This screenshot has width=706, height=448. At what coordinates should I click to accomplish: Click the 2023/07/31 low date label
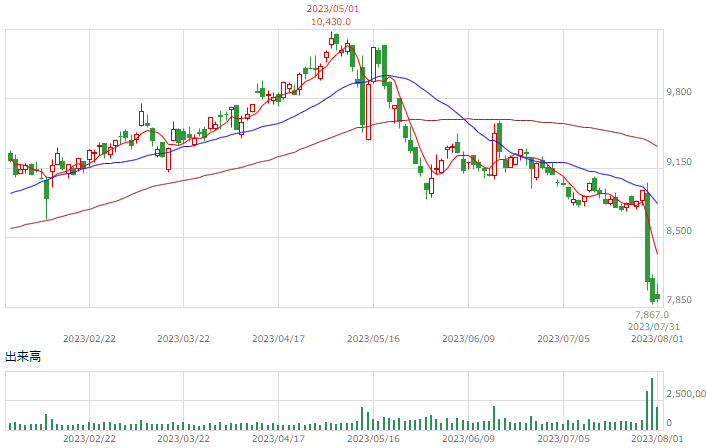(654, 326)
